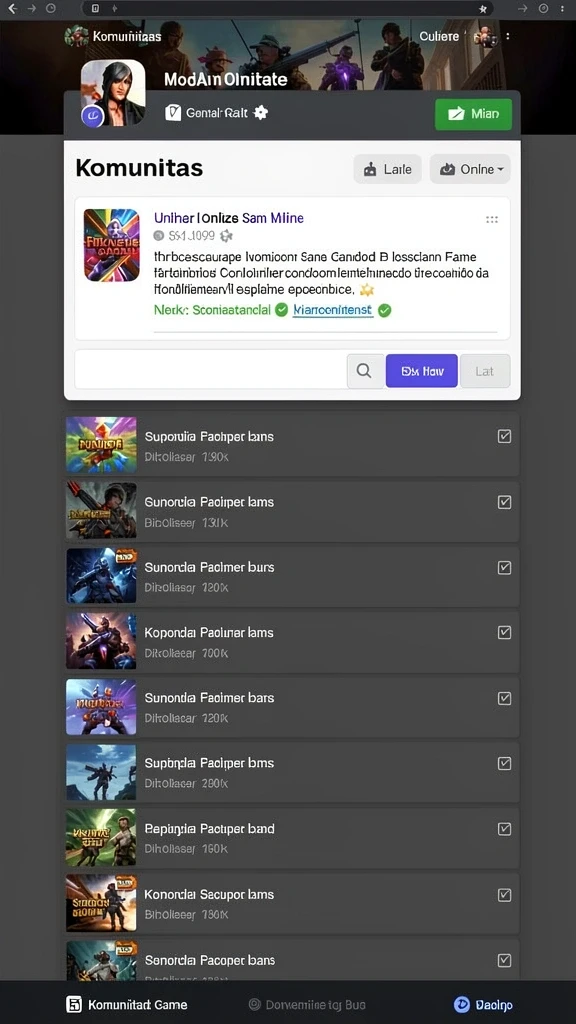This screenshot has width=576, height=1024.
Task: Click the browser reload icon
Action: tap(51, 8)
